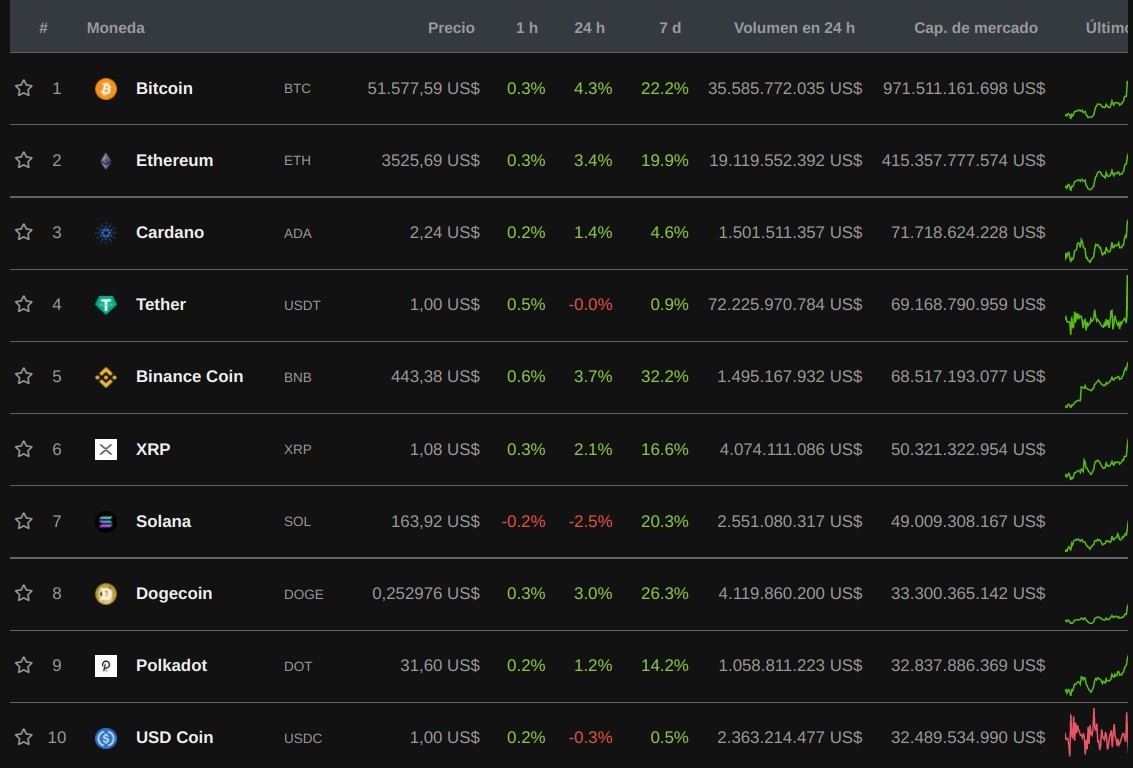The height and width of the screenshot is (768, 1133).
Task: Sort by Cap. de mercado header
Action: [975, 27]
